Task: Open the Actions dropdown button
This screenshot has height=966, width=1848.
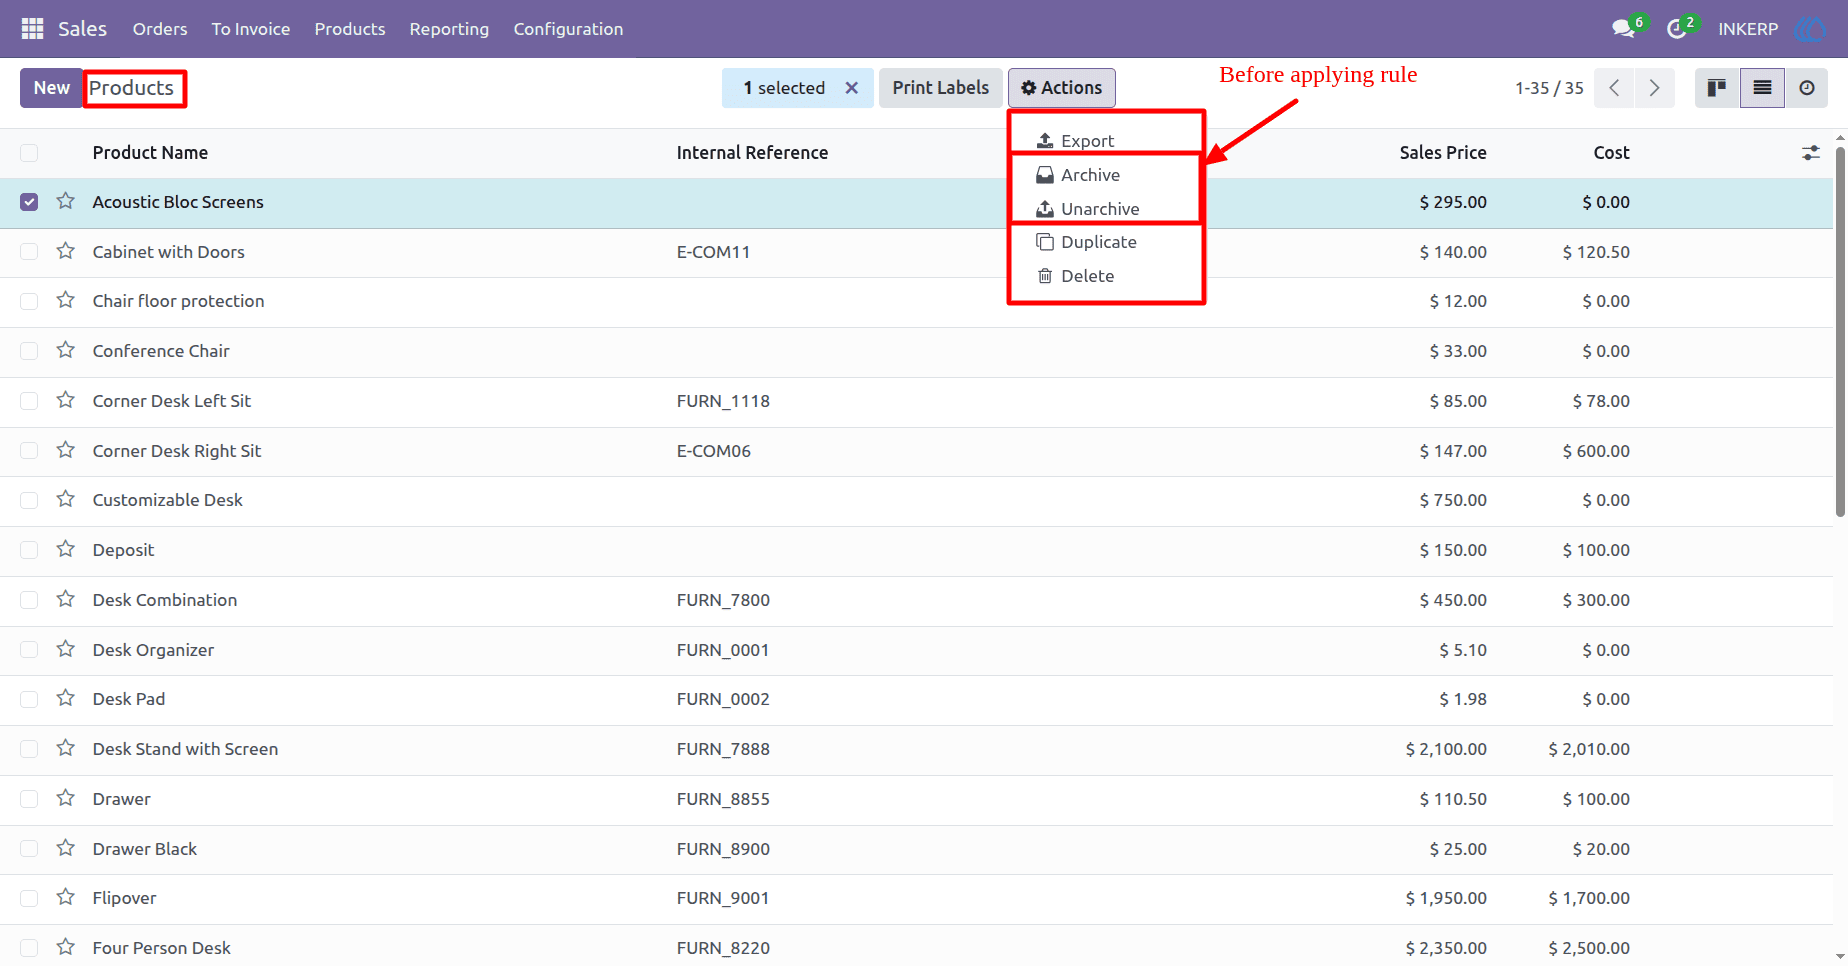Action: click(x=1061, y=88)
